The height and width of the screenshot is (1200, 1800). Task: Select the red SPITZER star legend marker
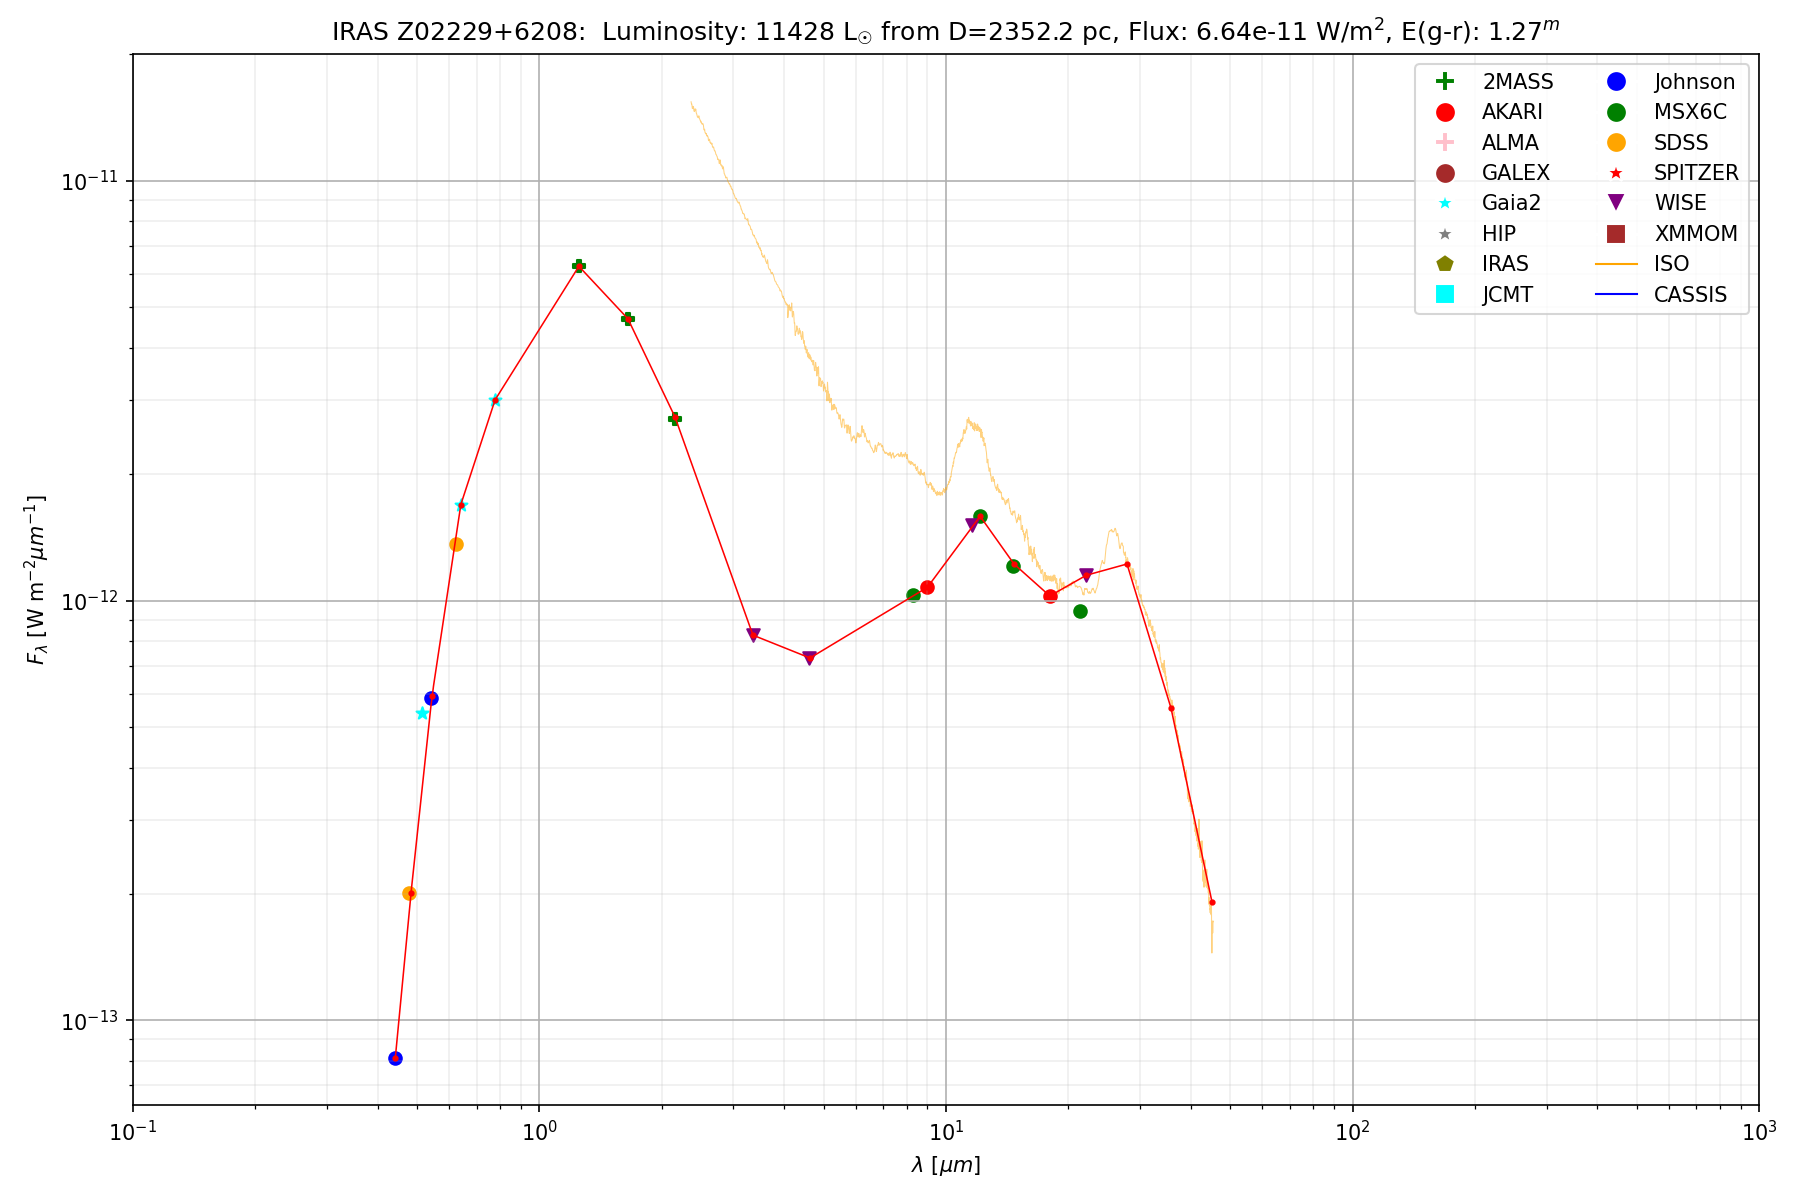pos(1615,173)
